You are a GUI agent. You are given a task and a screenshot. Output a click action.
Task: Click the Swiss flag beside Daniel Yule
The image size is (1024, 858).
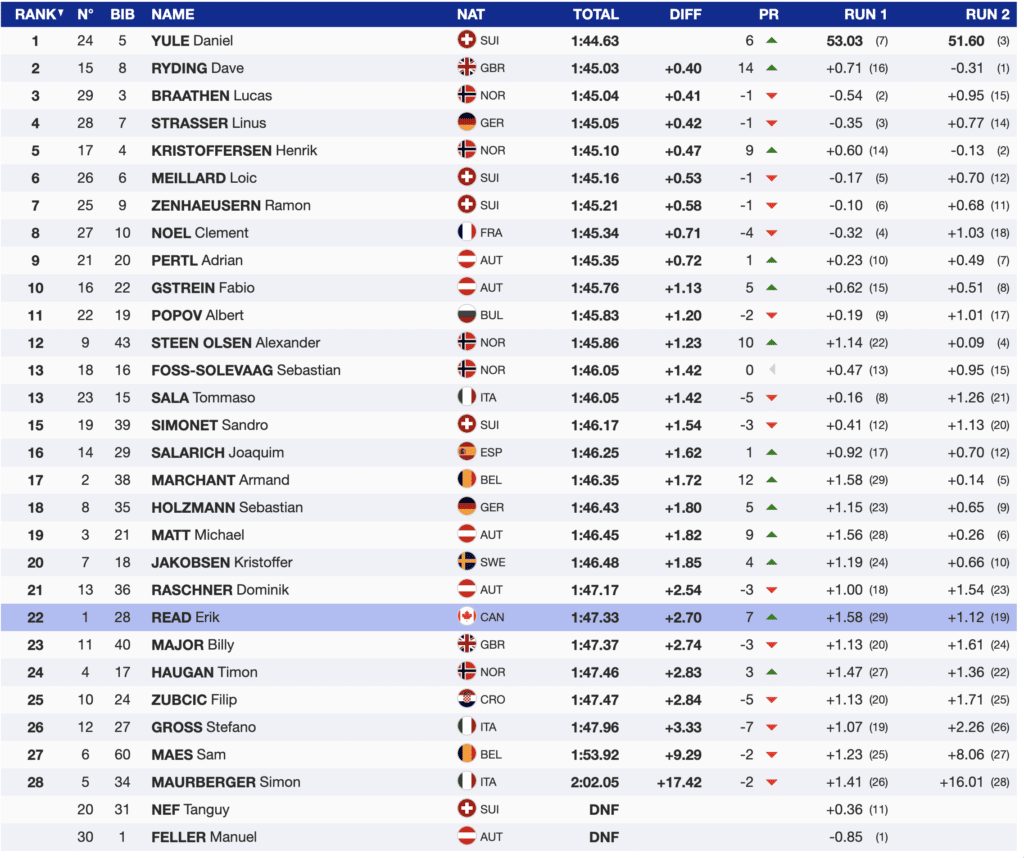pyautogui.click(x=466, y=41)
